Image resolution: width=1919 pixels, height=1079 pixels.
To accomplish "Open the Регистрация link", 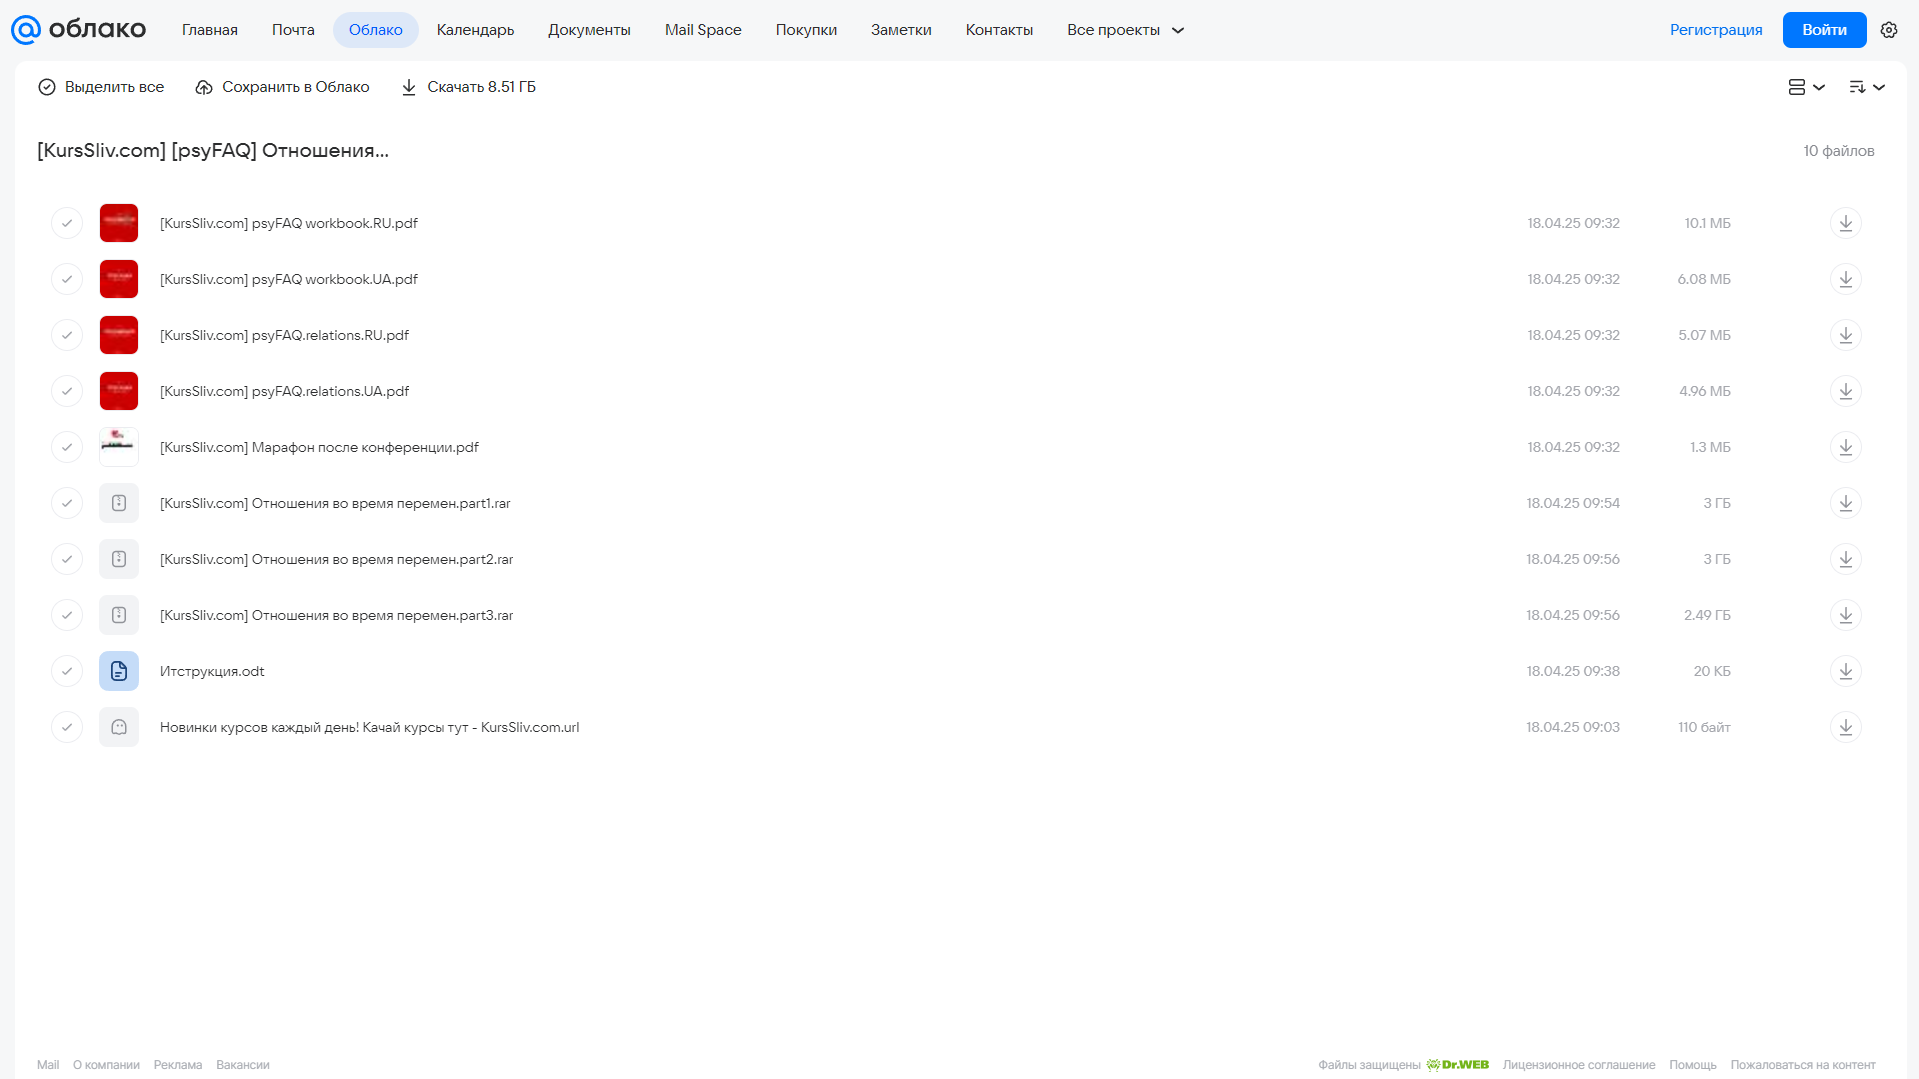I will [1715, 30].
